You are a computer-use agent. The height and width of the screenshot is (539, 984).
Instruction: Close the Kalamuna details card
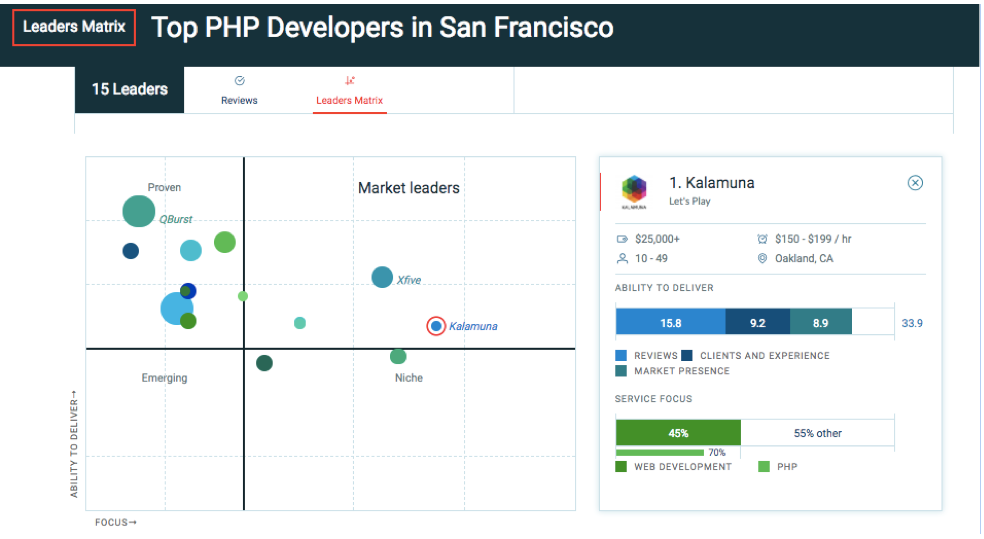pyautogui.click(x=915, y=183)
